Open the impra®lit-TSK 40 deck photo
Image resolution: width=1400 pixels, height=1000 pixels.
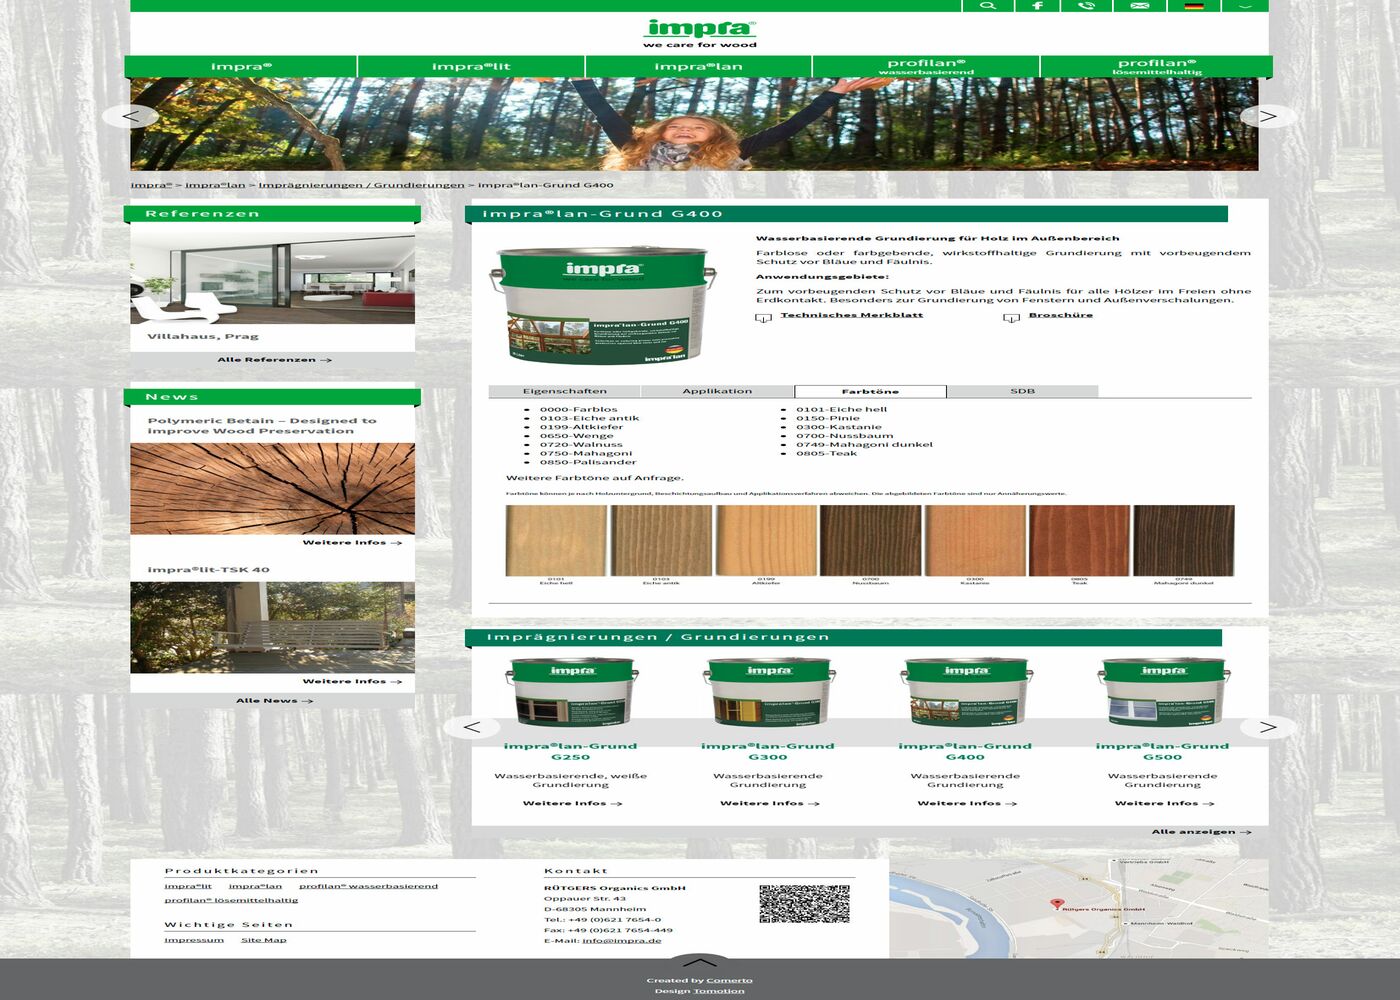272,628
